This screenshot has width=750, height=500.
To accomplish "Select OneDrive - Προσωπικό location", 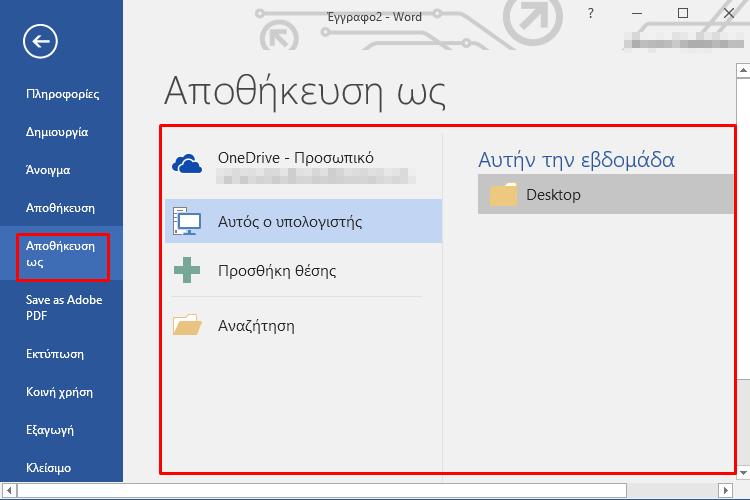I will click(303, 167).
